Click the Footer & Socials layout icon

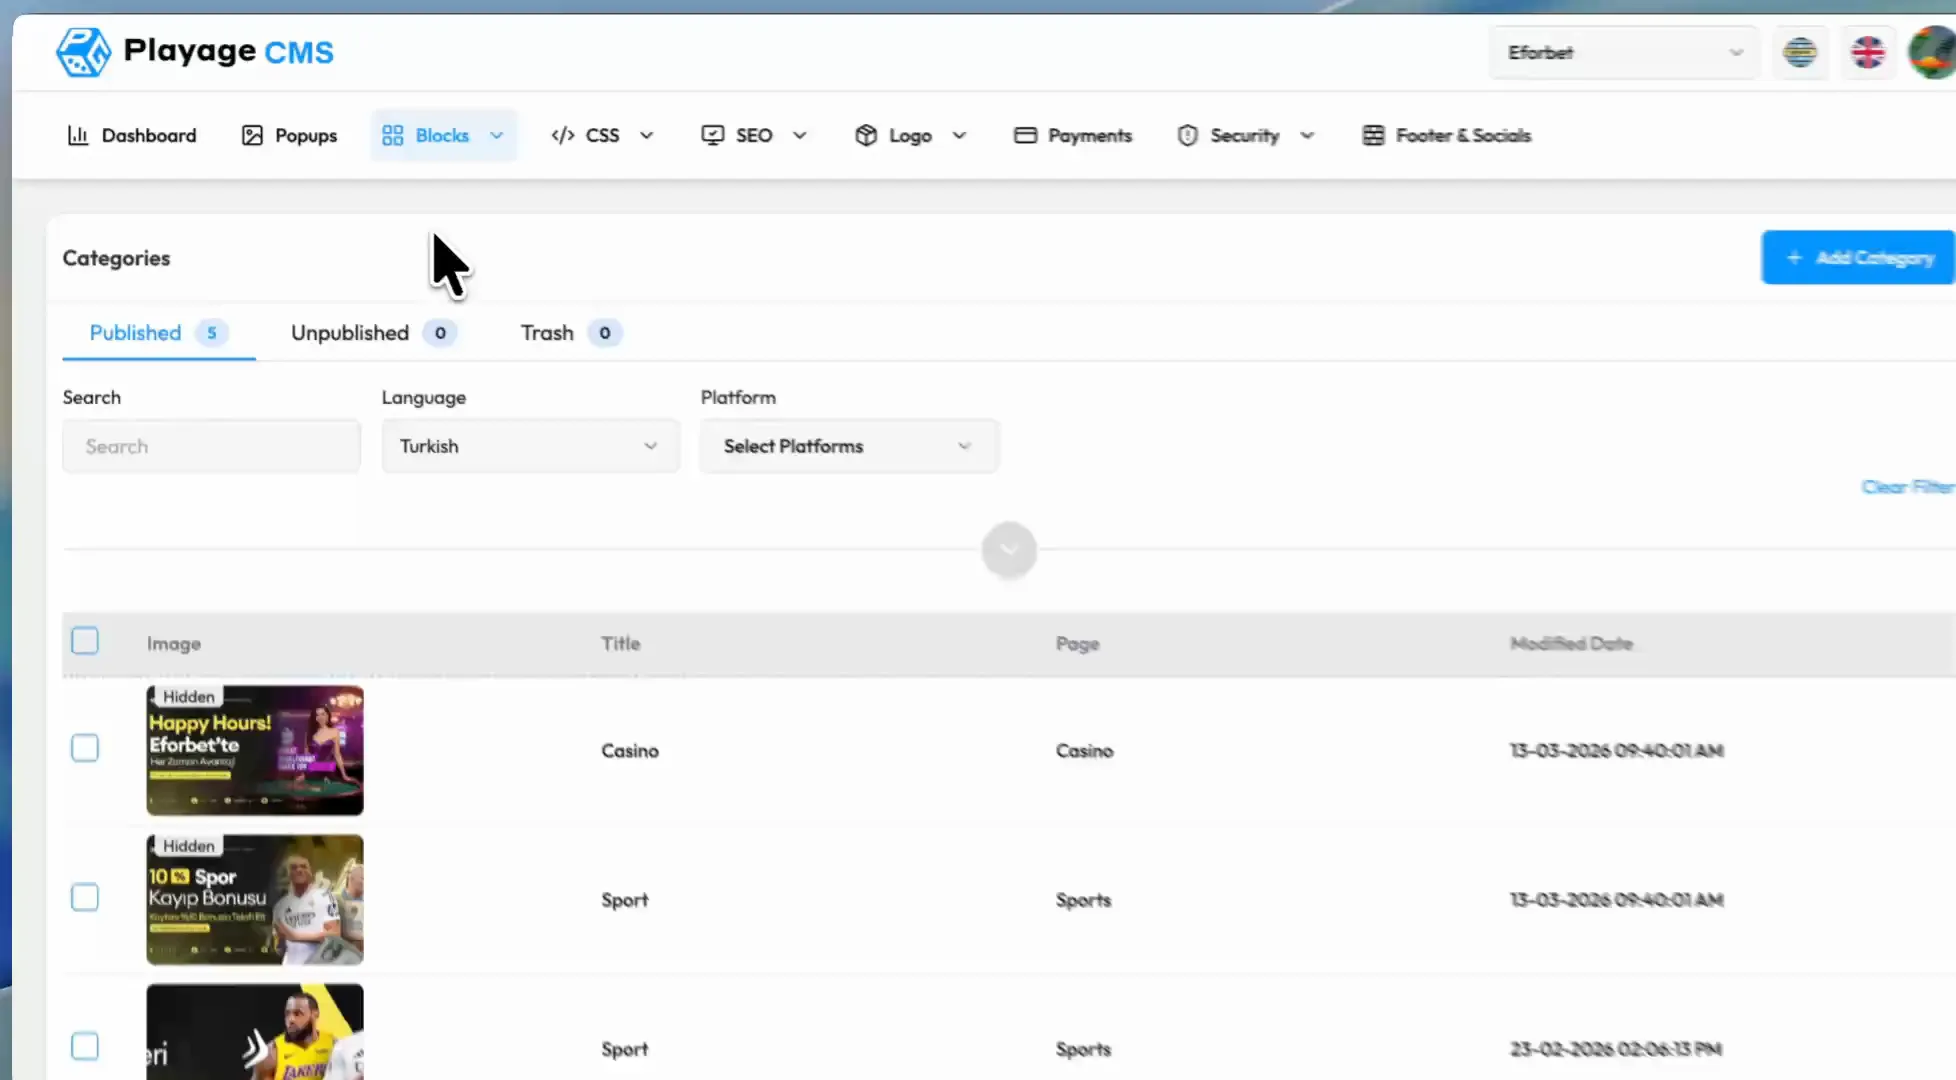pos(1373,135)
